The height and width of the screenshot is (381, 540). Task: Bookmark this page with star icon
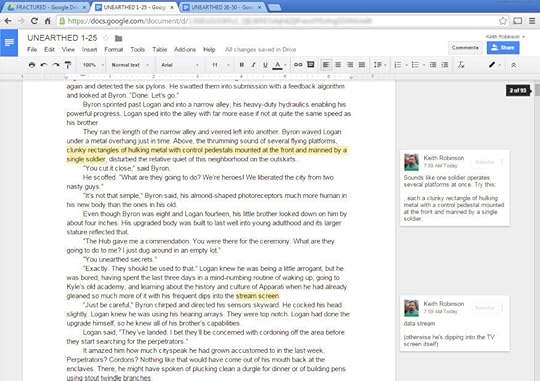click(503, 21)
